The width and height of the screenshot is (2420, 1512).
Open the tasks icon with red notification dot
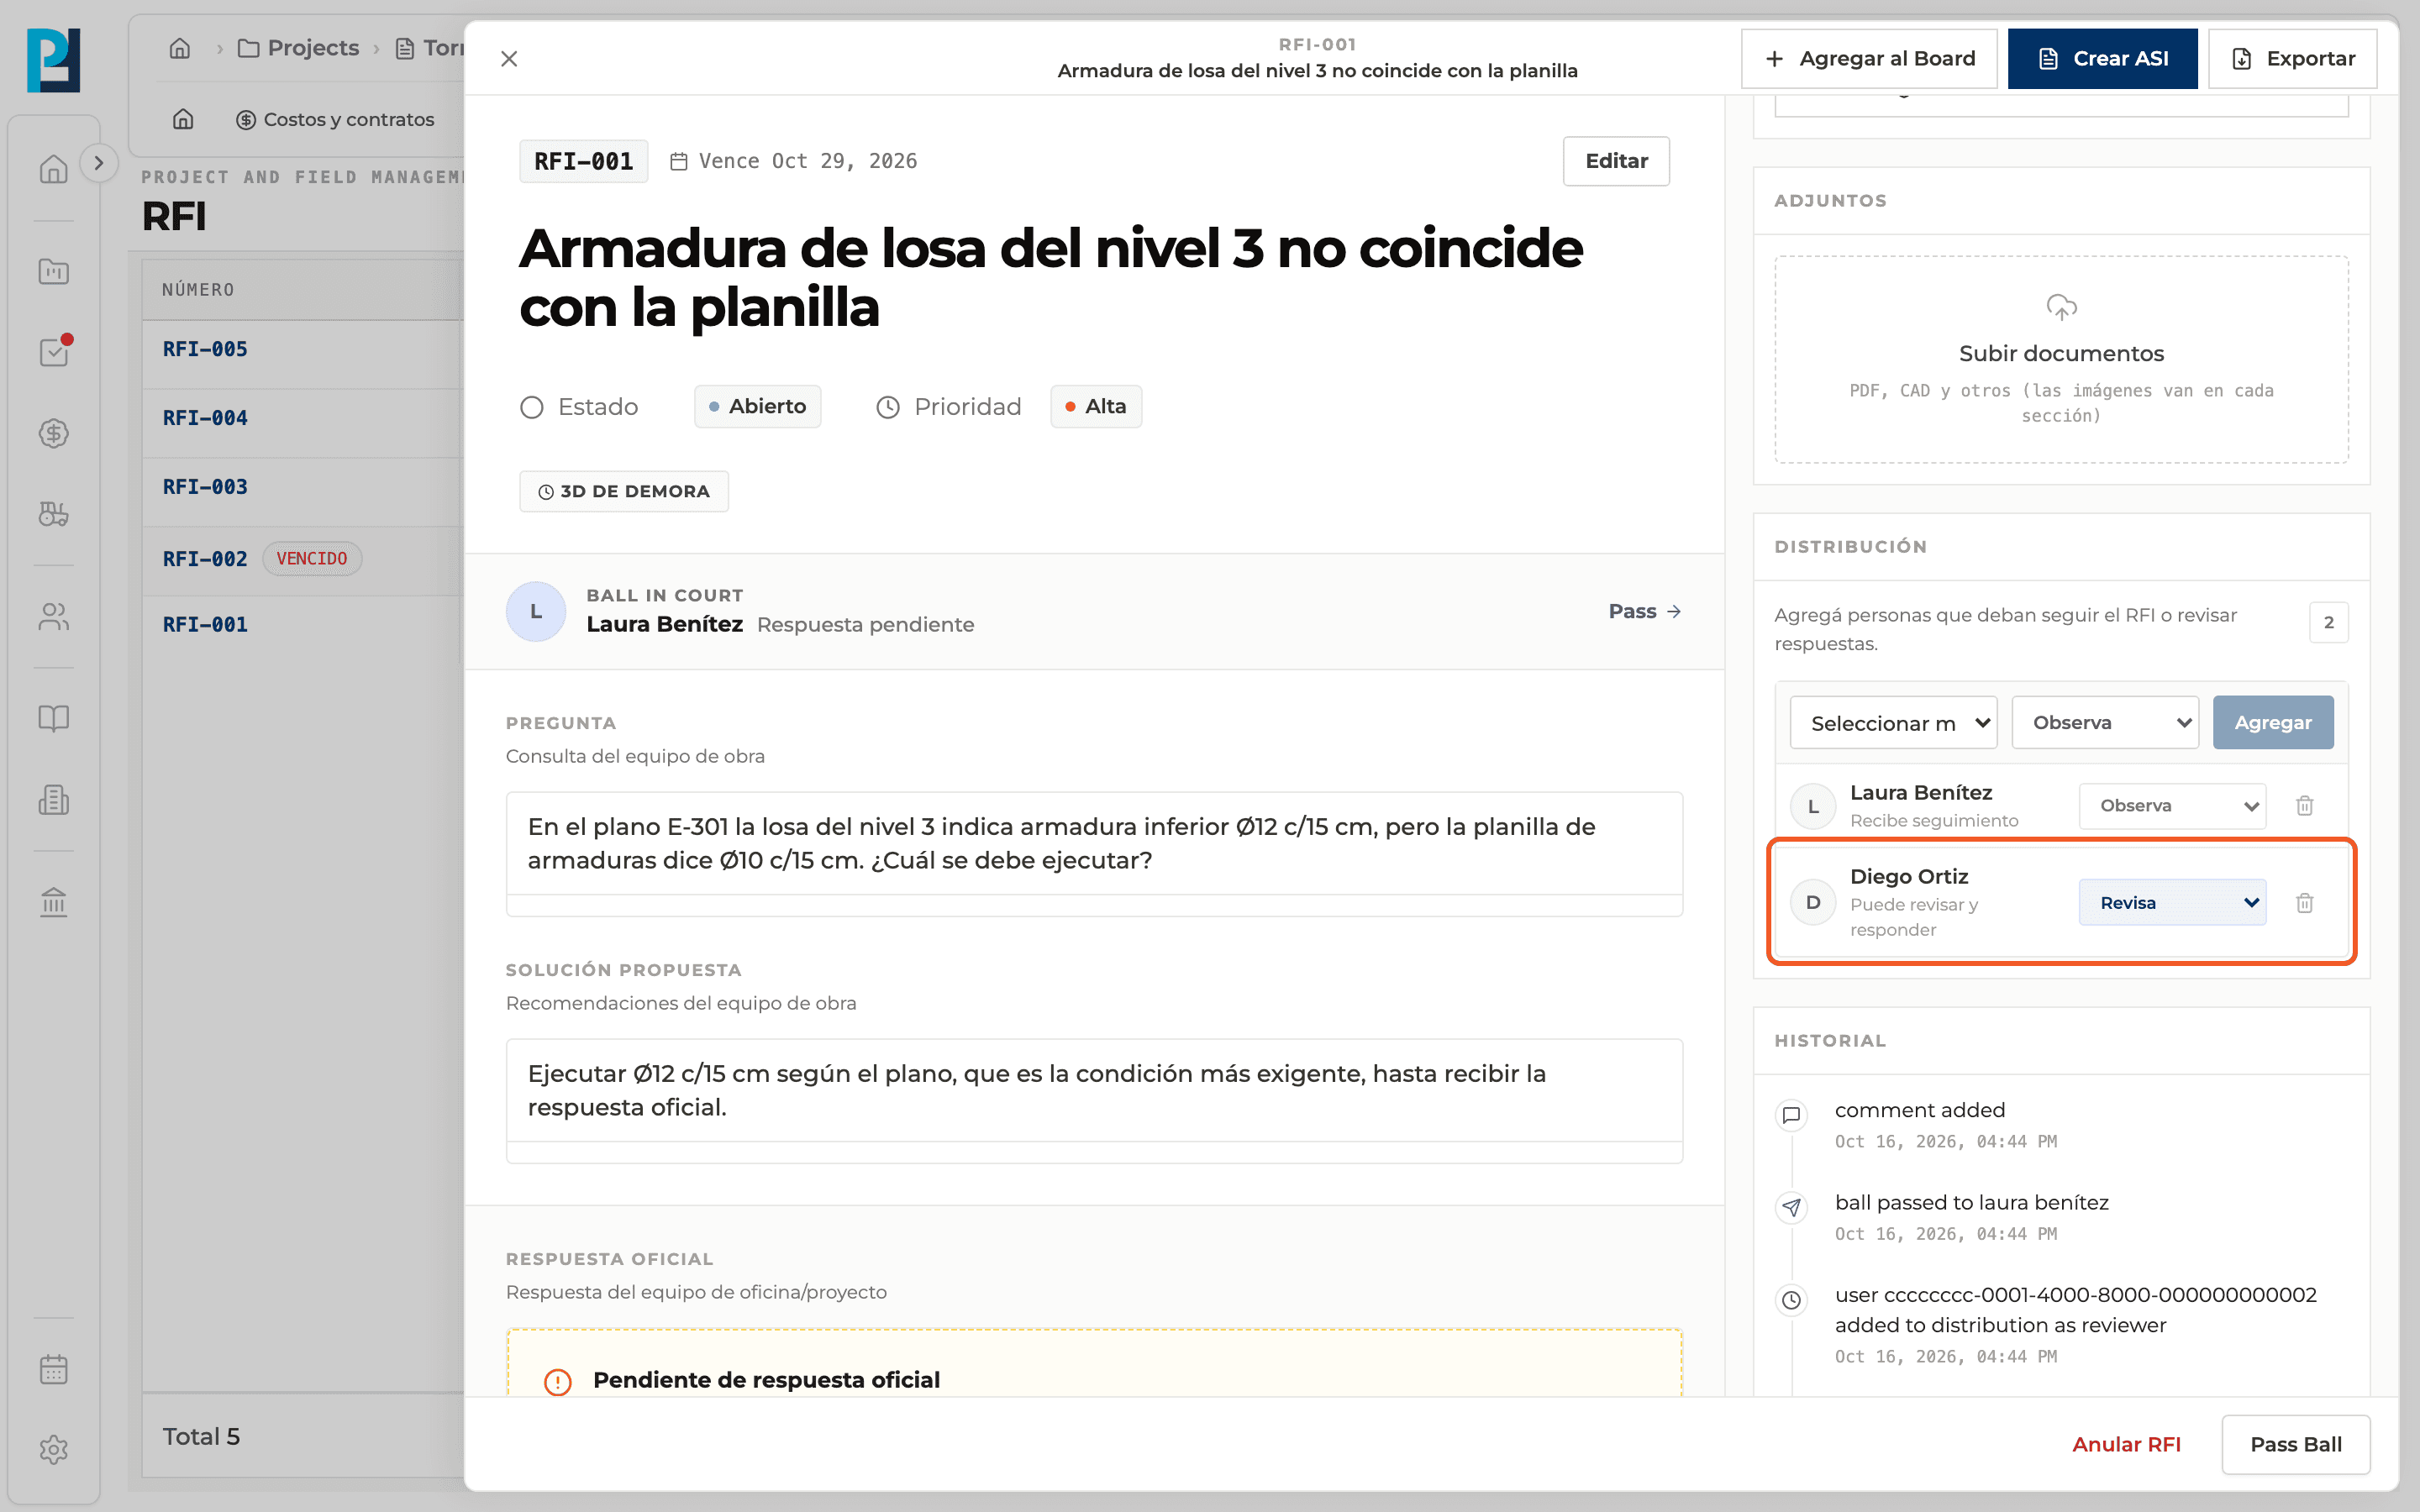tap(54, 351)
